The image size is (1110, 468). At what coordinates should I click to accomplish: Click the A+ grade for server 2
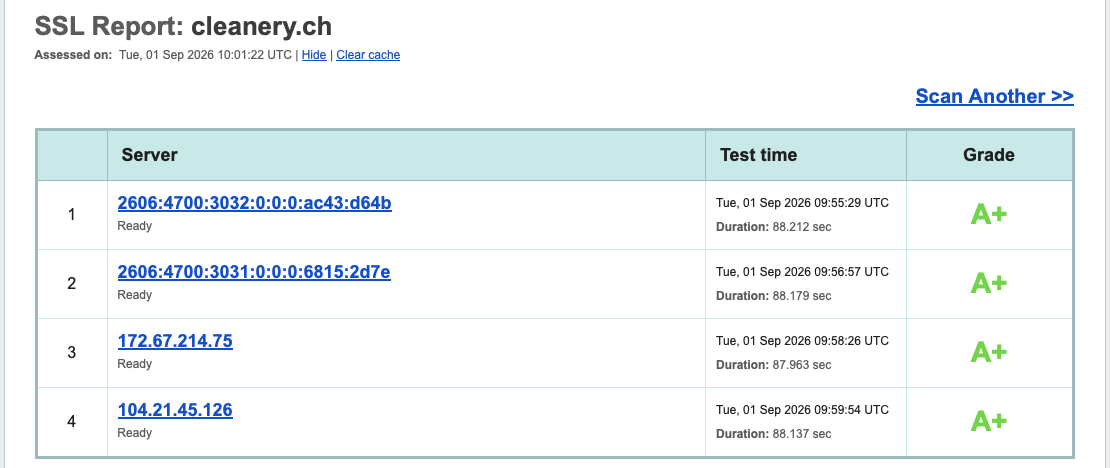988,283
